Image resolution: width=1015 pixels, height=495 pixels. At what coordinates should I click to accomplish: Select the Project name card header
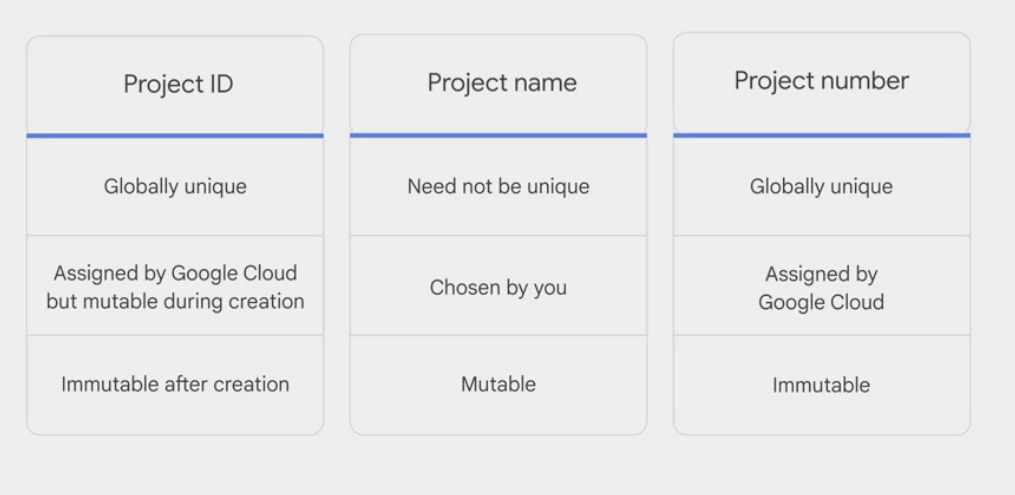coord(501,83)
